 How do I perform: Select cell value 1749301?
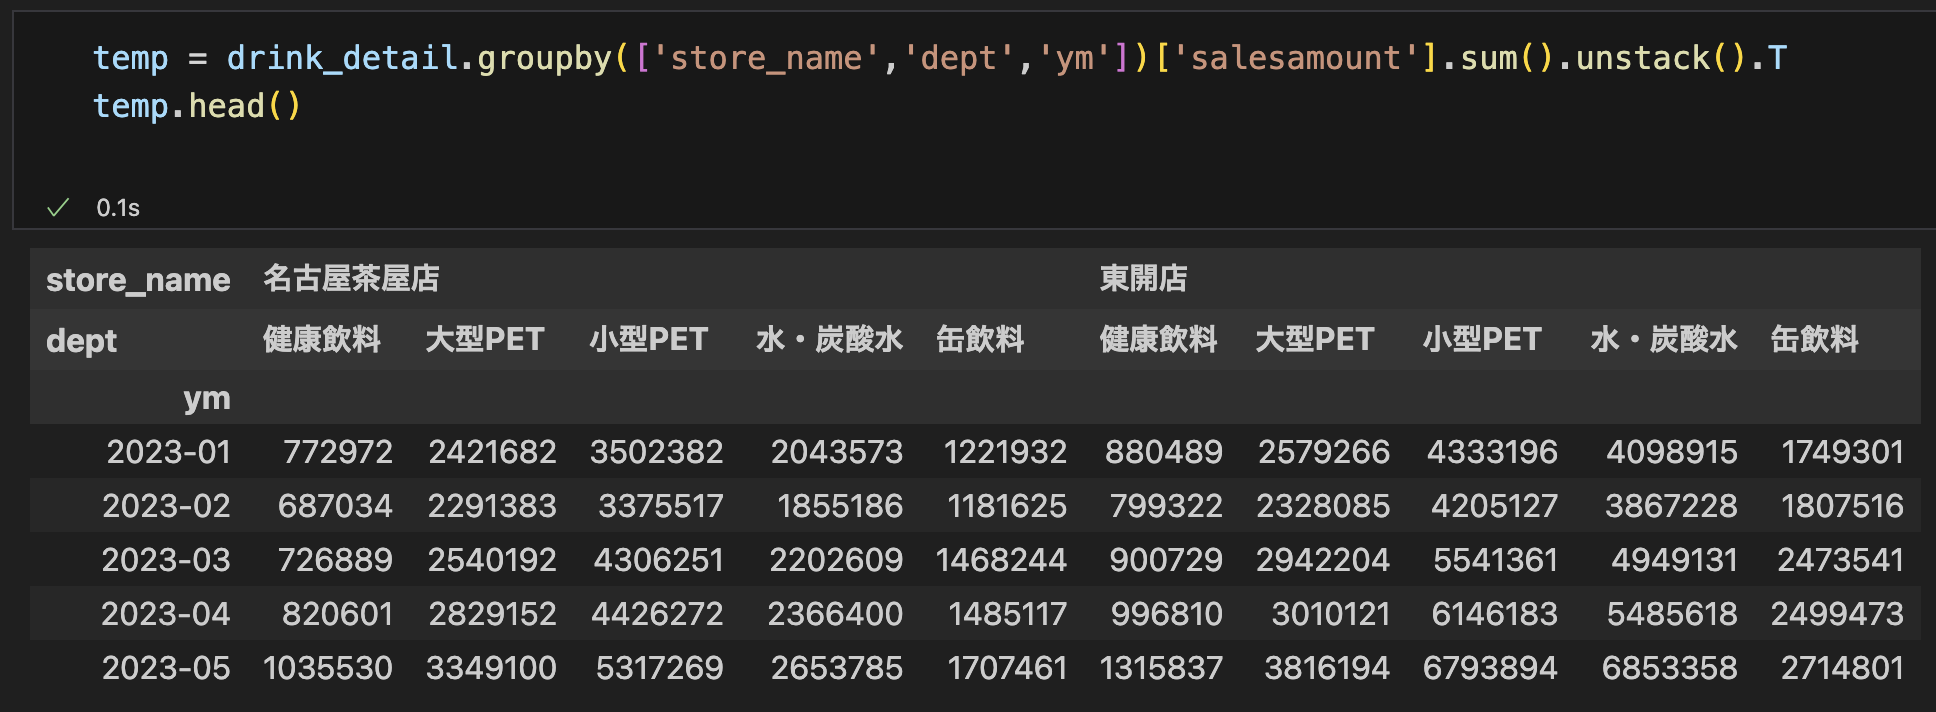pos(1843,452)
